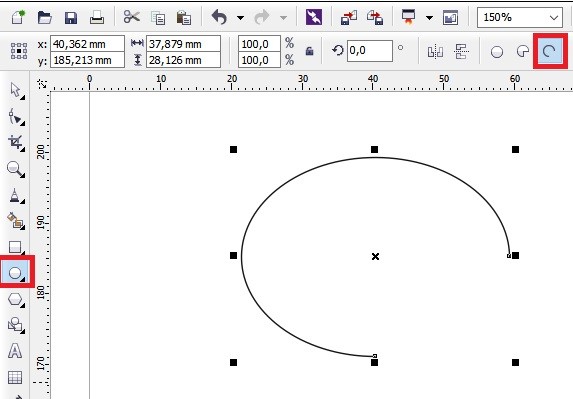Open the welcome screen icon

450,18
